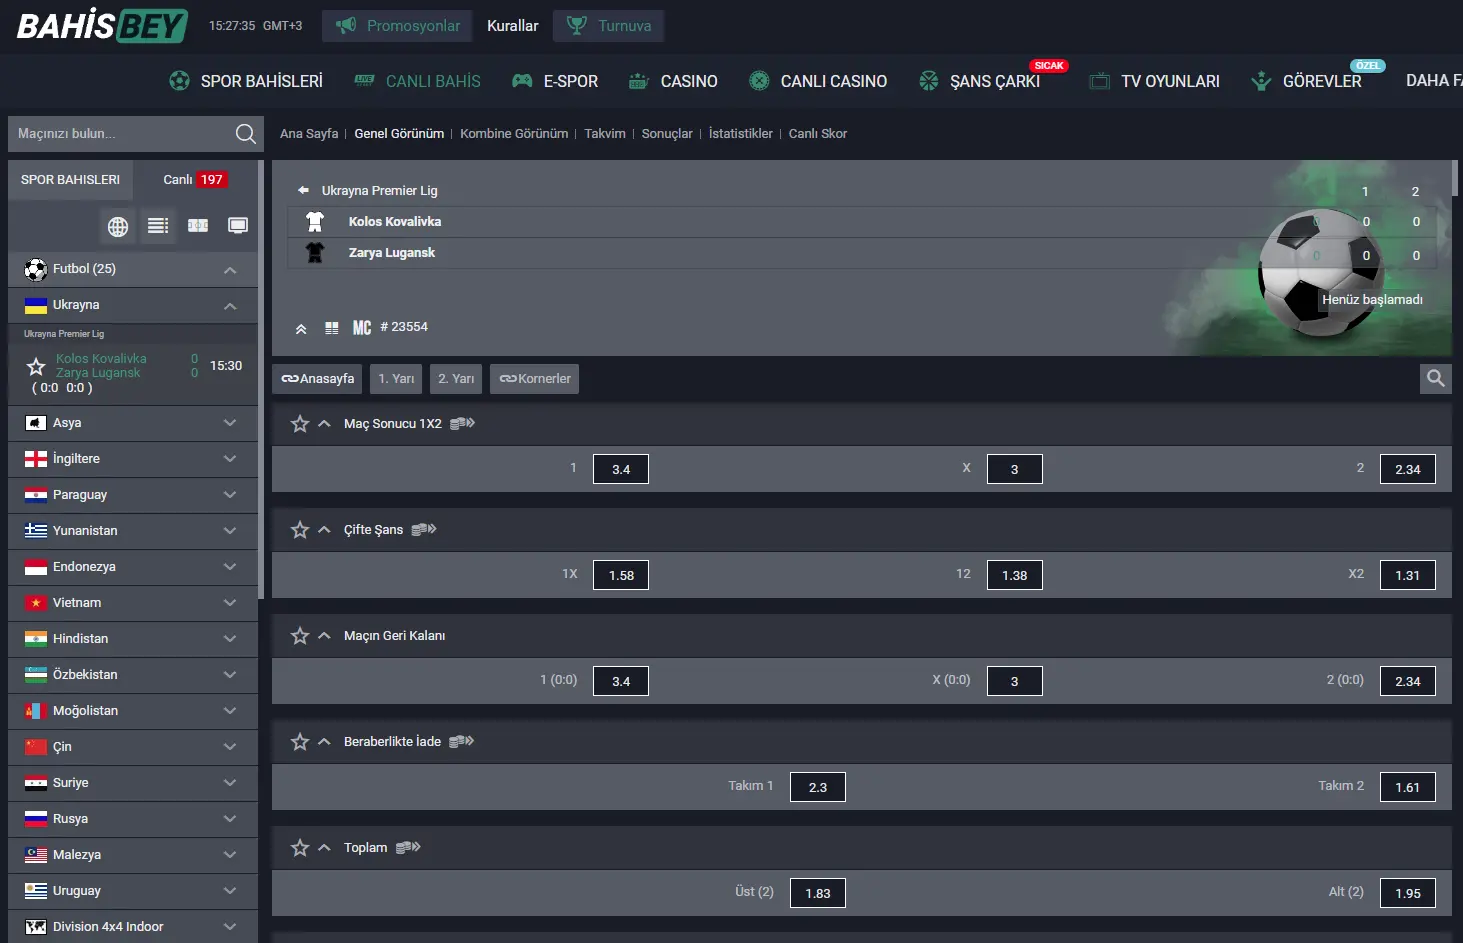Click the double-up collapse arrows under scoreboard
This screenshot has height=943, width=1463.
pyautogui.click(x=301, y=328)
